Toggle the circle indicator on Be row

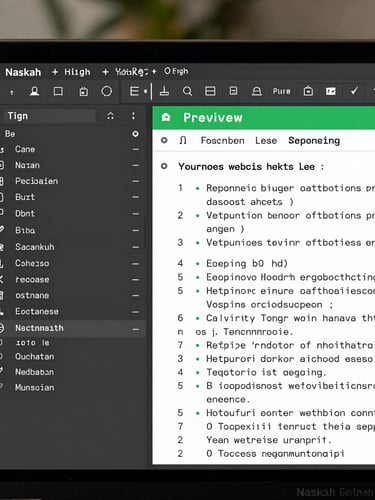point(135,134)
